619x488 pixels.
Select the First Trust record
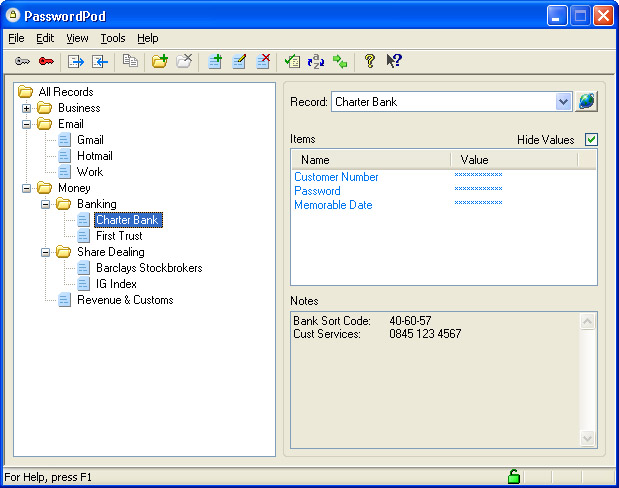pos(119,236)
